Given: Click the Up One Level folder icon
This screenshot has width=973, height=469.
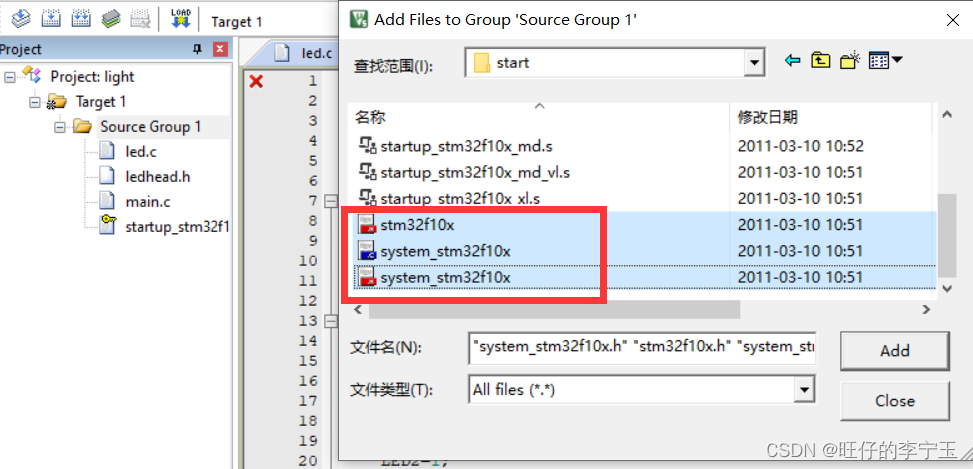Looking at the screenshot, I should (820, 61).
